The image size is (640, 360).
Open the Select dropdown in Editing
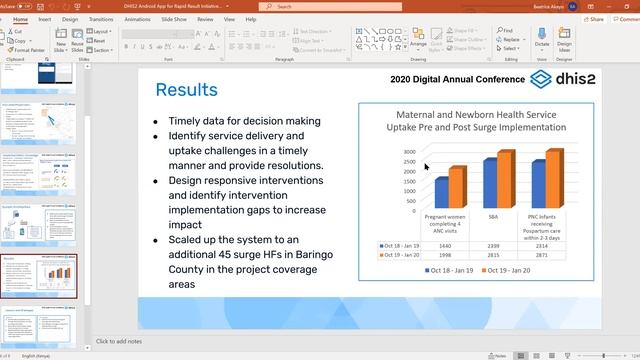[x=508, y=49]
